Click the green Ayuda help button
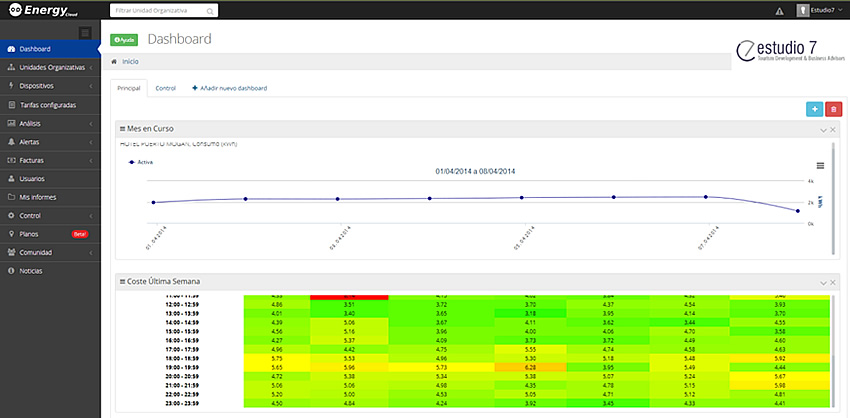The image size is (850, 418). coord(124,40)
